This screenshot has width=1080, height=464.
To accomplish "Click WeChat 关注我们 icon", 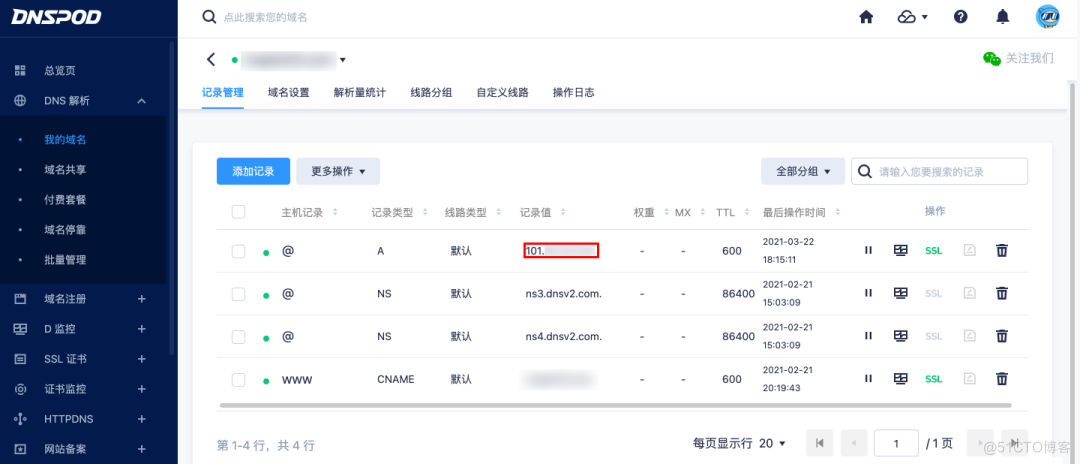I will tap(992, 59).
